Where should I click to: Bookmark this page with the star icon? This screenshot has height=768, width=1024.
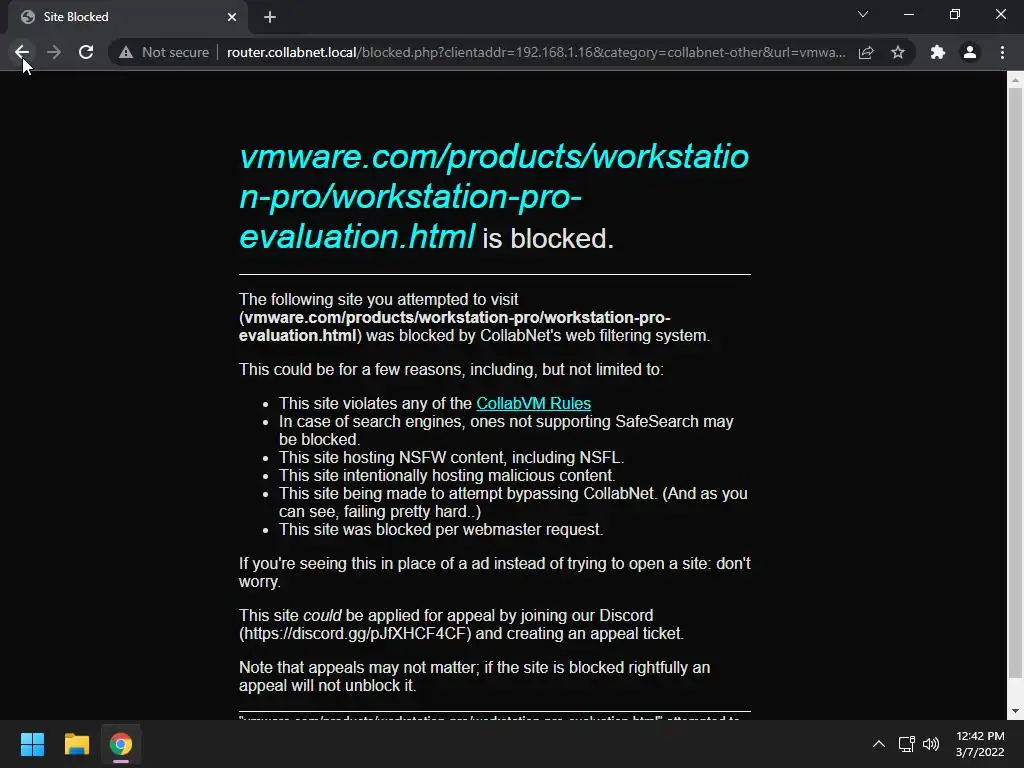coord(898,52)
